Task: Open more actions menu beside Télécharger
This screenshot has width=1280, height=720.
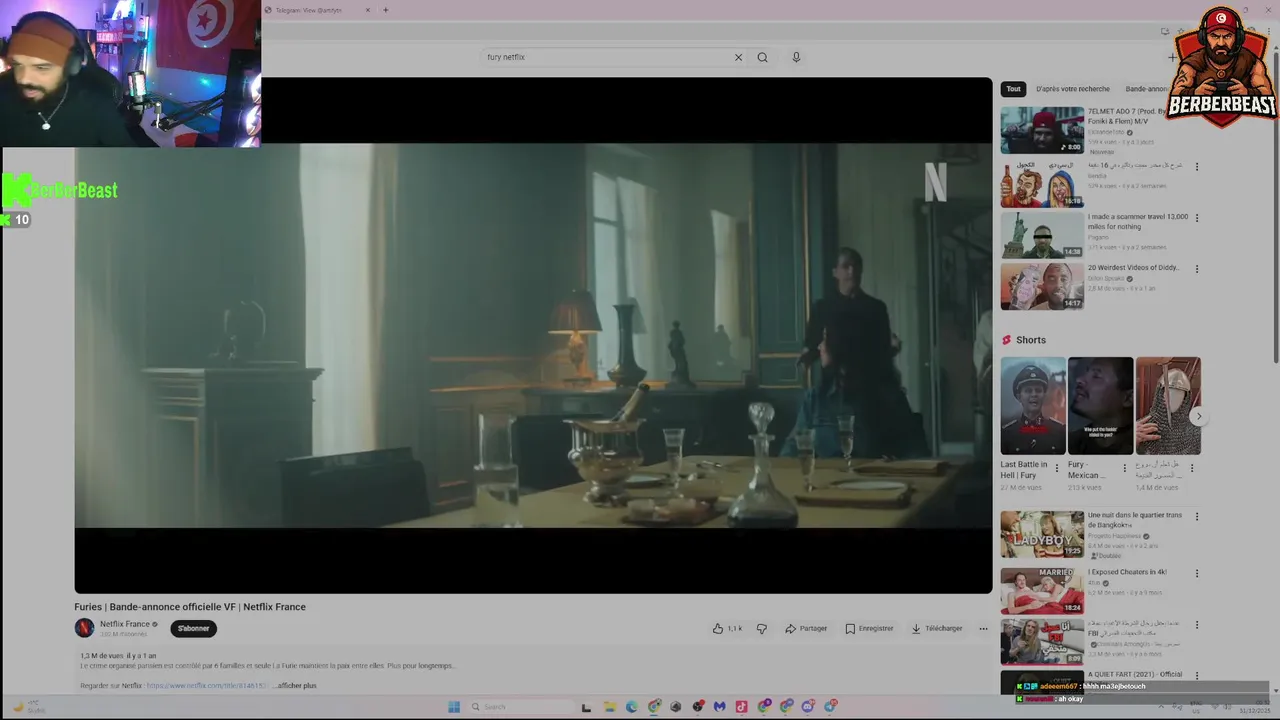Action: (x=983, y=628)
